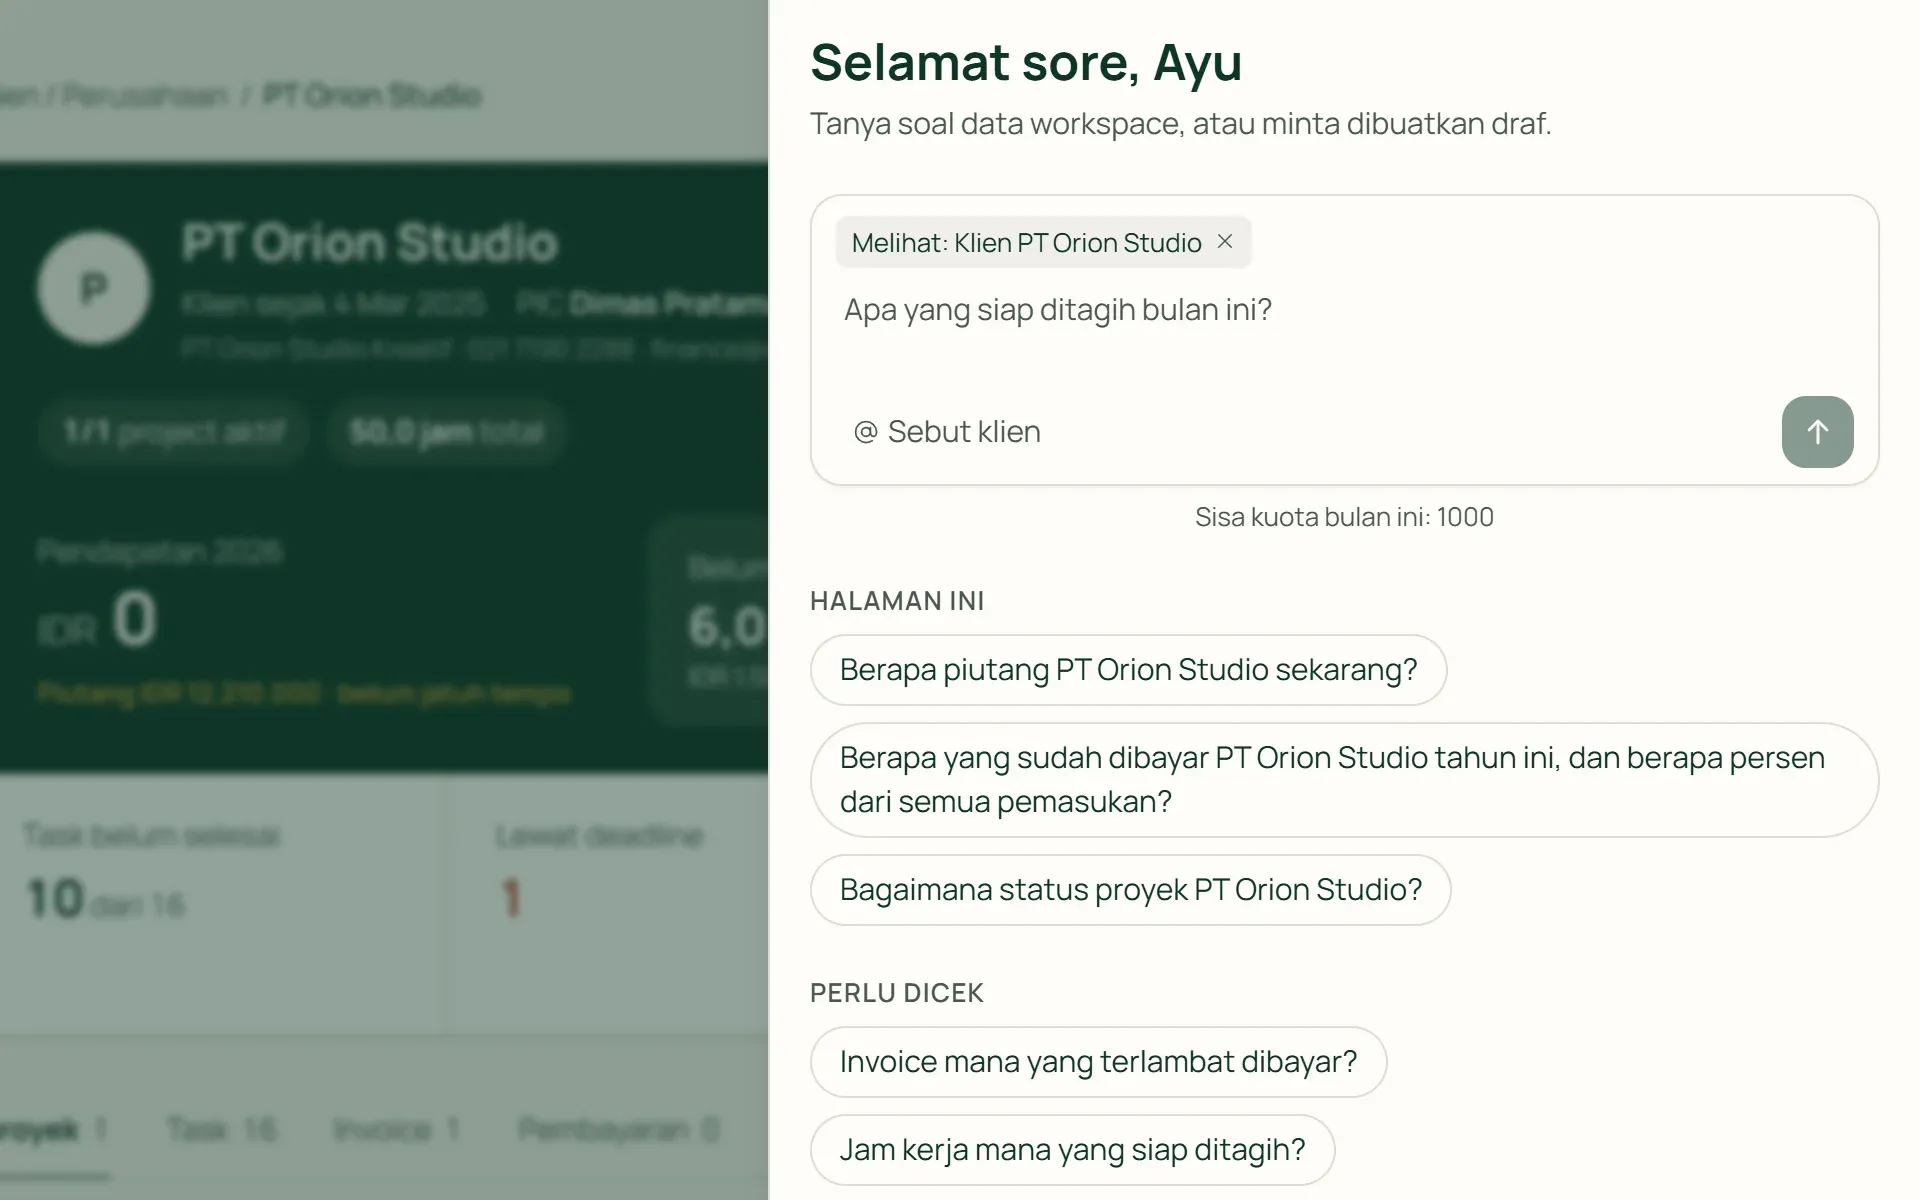Image resolution: width=1920 pixels, height=1200 pixels.
Task: Open the Invoice tab in the background page
Action: point(396,1130)
